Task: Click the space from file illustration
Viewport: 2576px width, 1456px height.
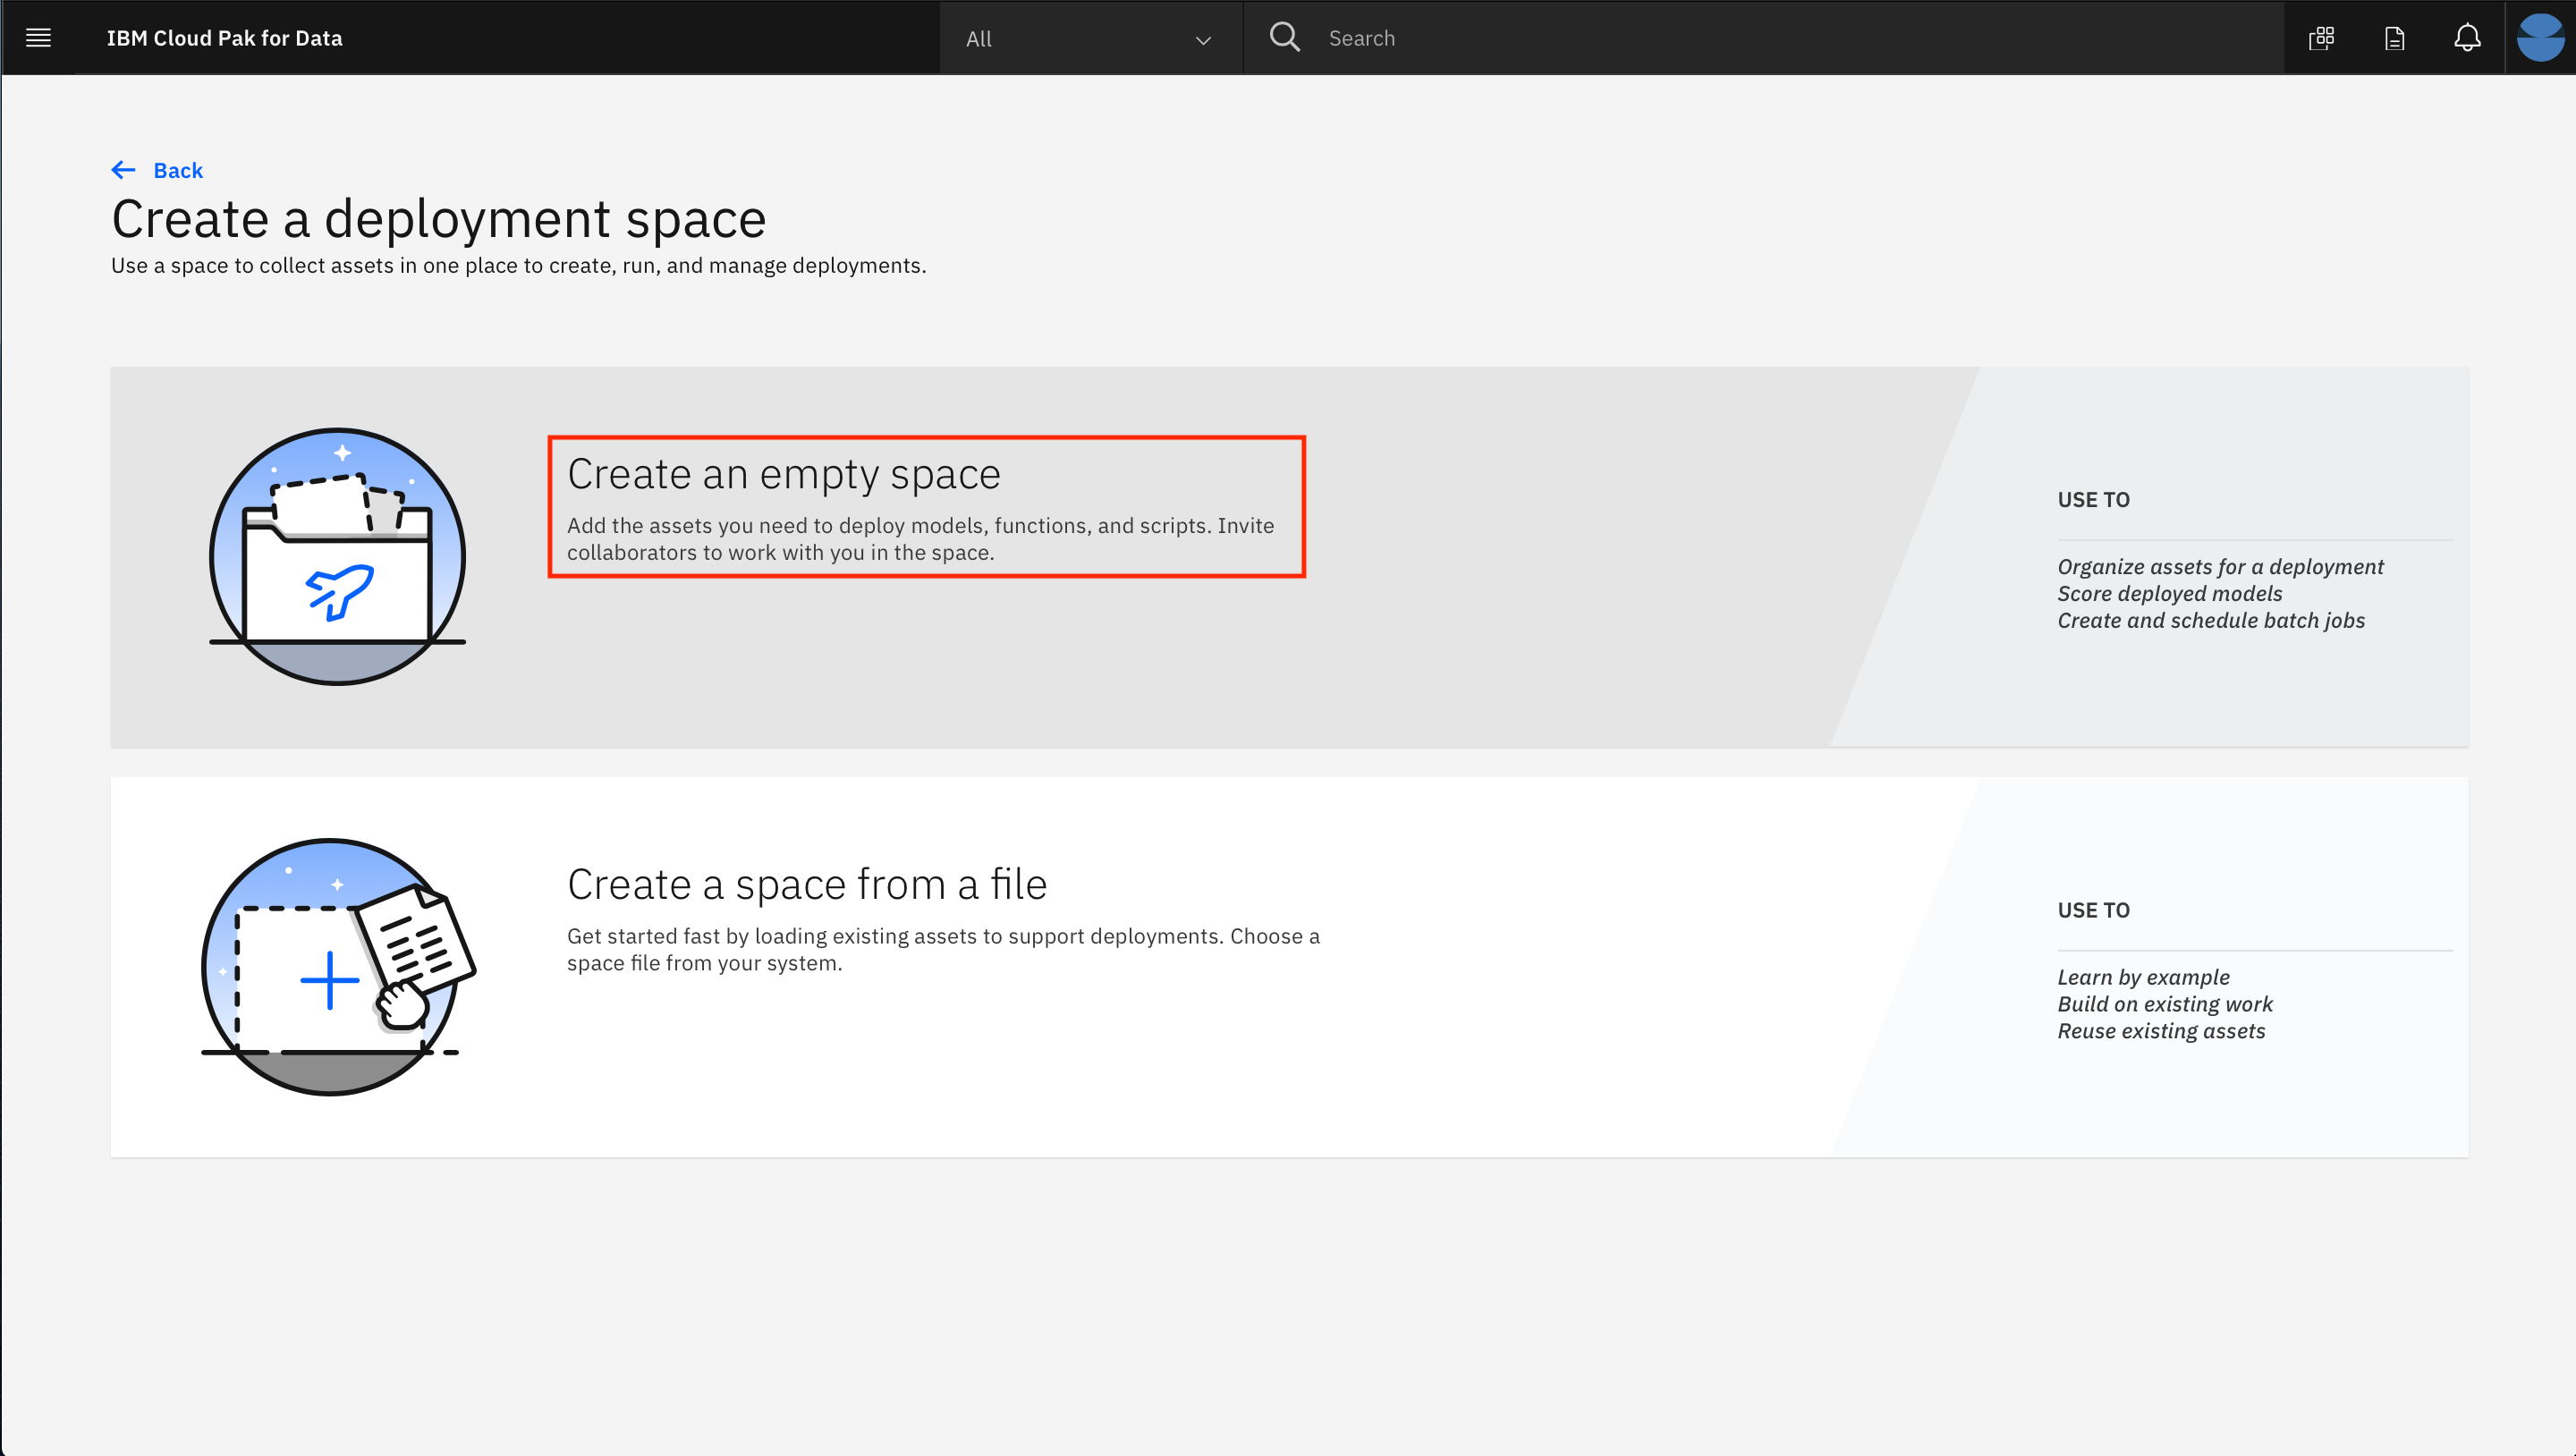Action: [337, 967]
